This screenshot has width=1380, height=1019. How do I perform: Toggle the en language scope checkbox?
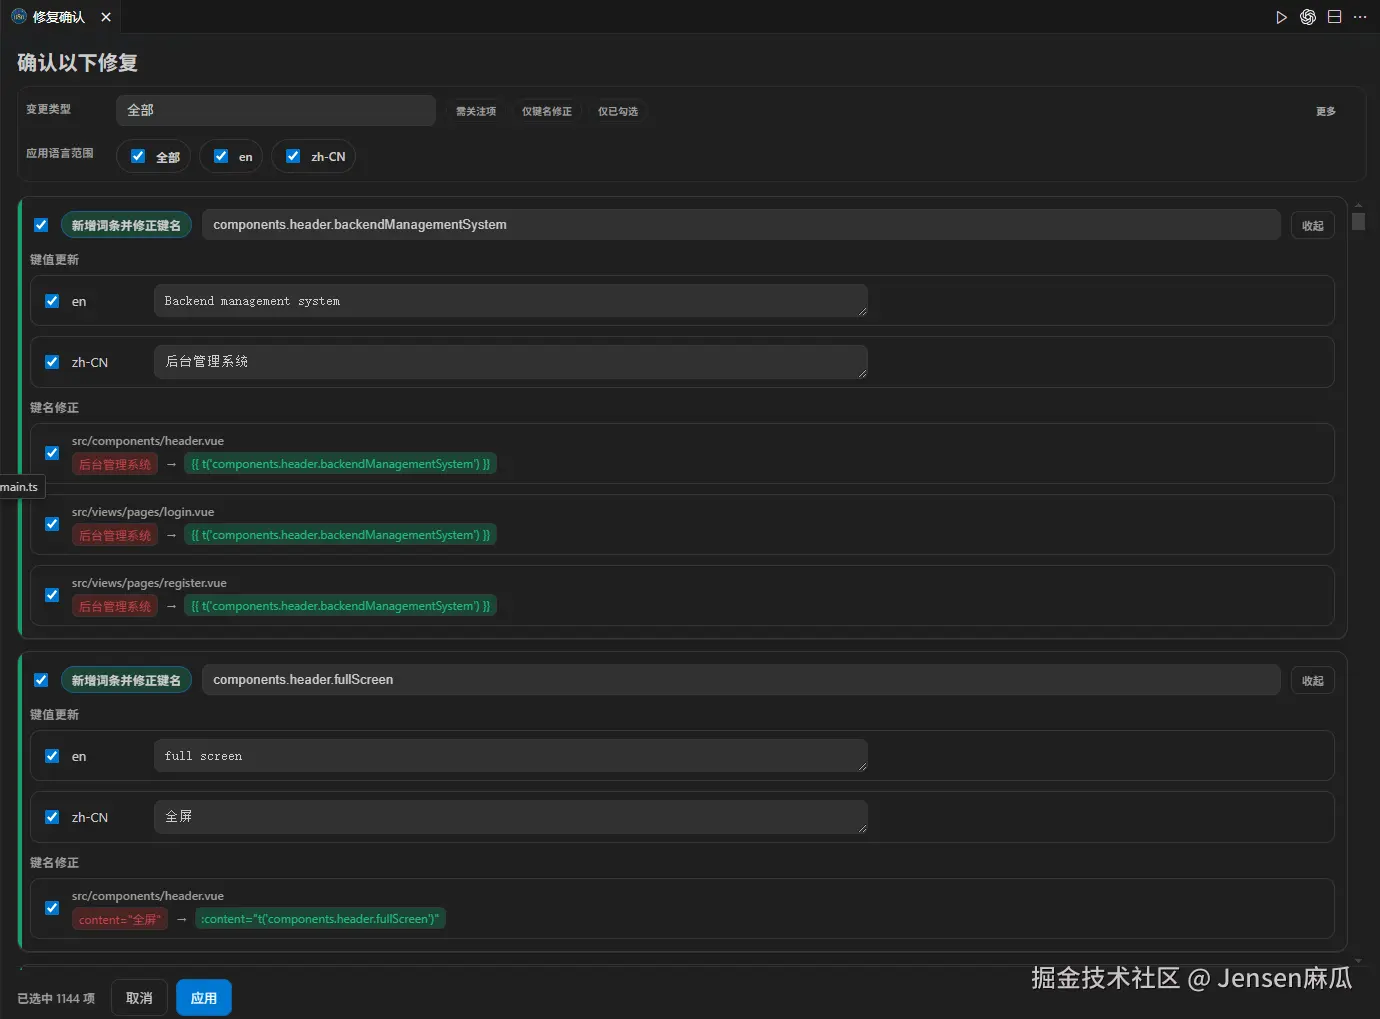tap(221, 156)
